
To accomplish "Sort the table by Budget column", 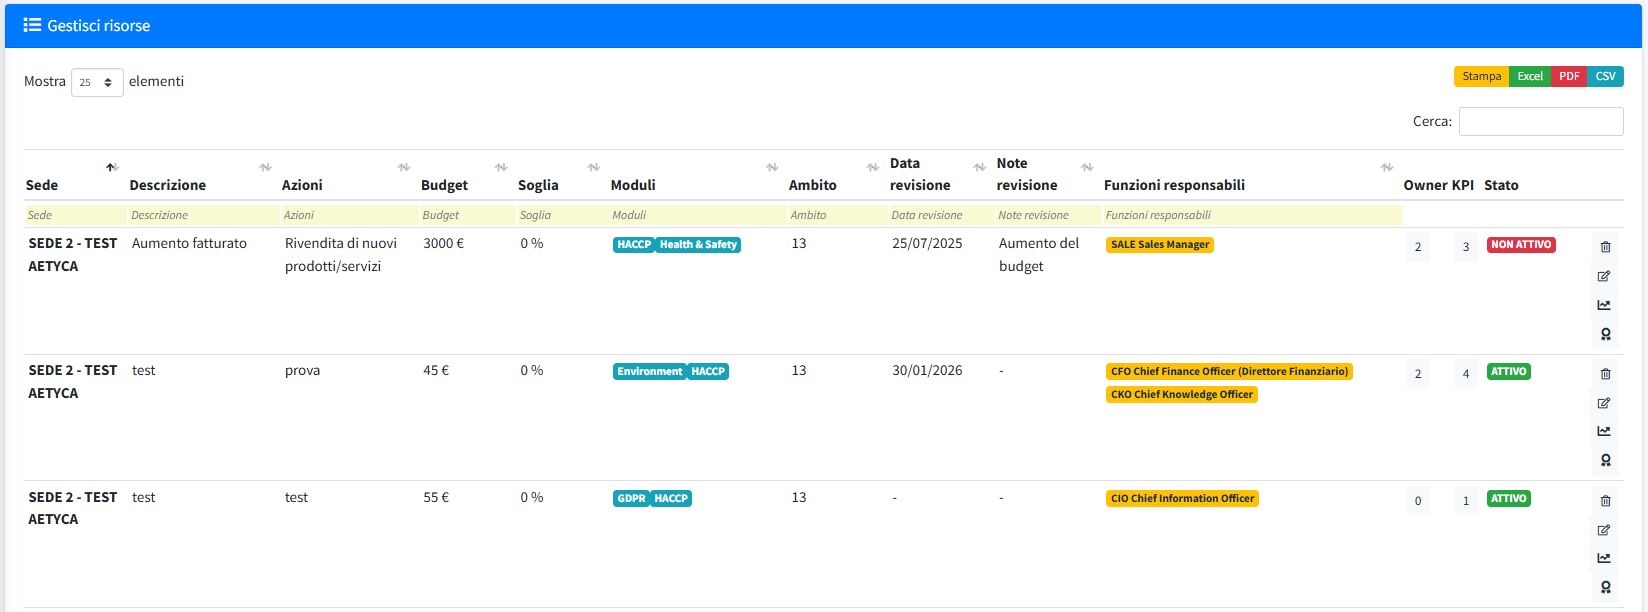I will pos(445,185).
